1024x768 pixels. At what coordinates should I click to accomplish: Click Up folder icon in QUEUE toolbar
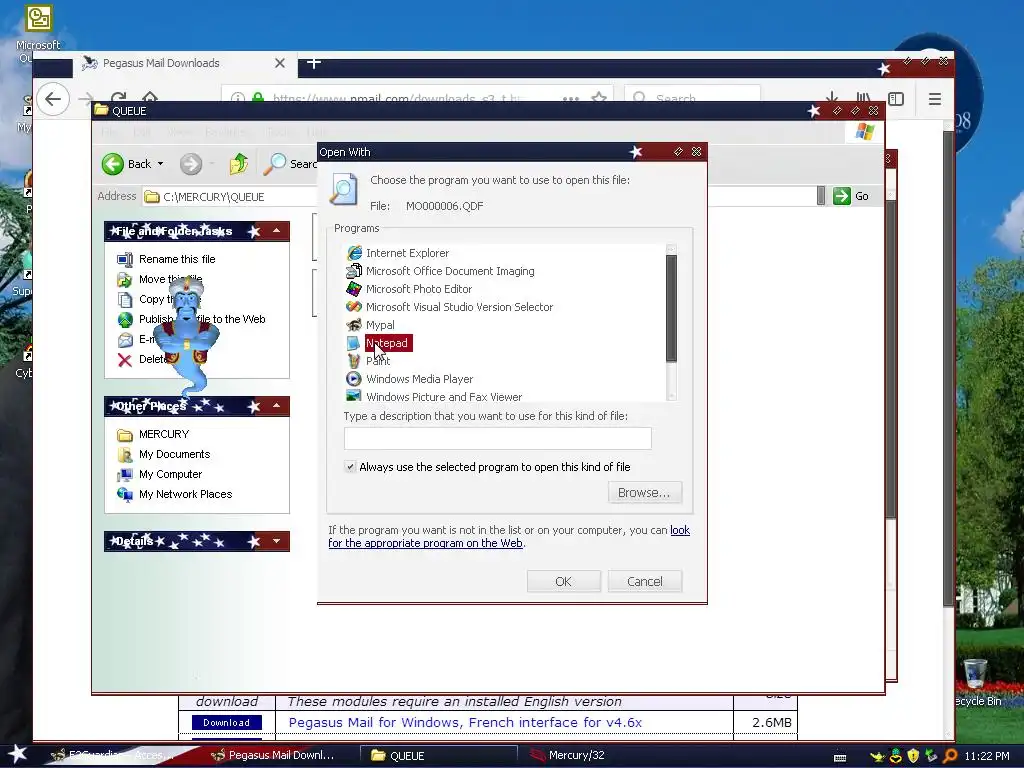point(238,164)
